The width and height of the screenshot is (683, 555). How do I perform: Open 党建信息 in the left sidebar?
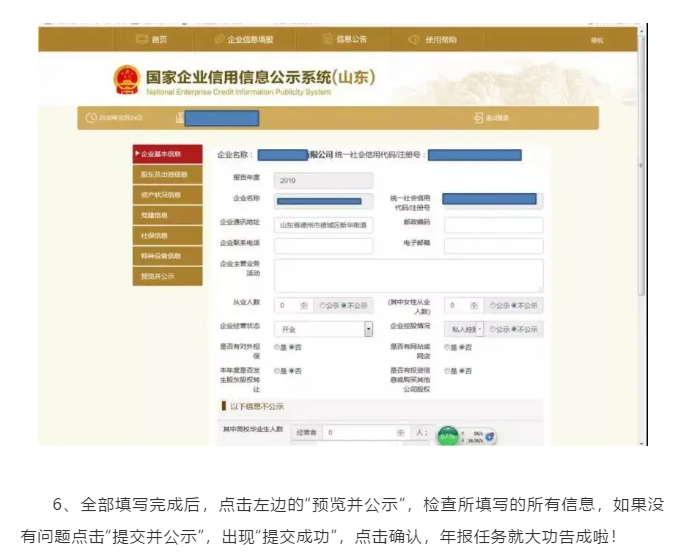(x=167, y=215)
